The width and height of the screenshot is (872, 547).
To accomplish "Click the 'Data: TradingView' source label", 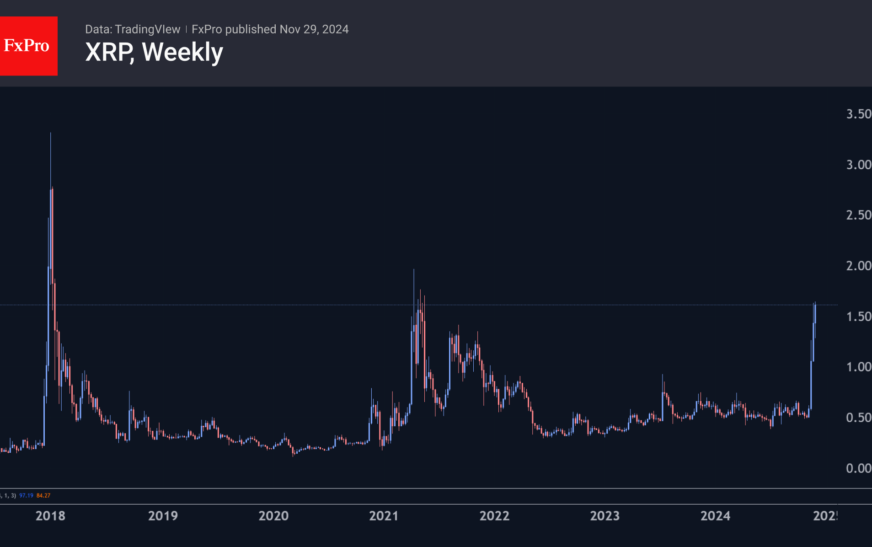I will click(x=132, y=29).
